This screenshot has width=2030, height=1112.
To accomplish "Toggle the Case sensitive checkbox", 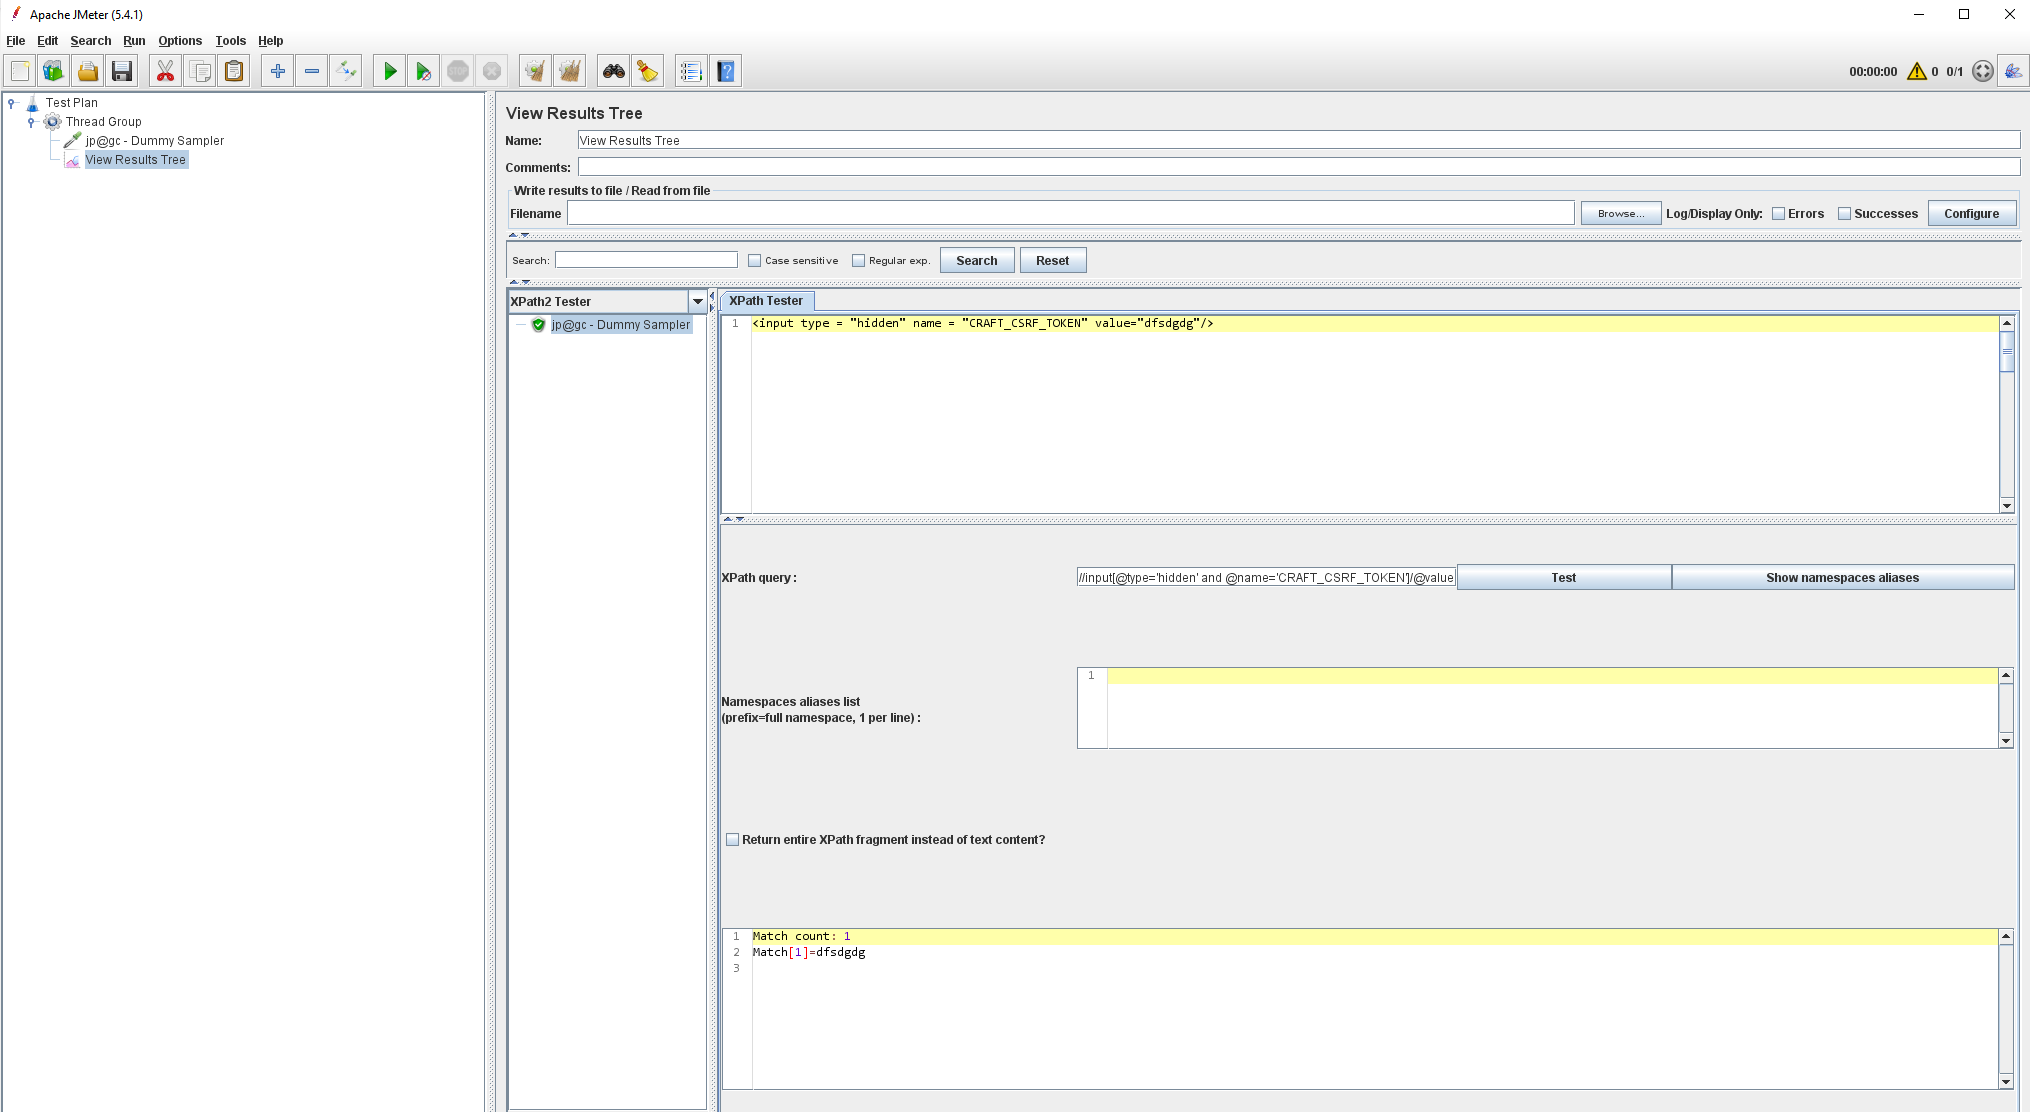I will [755, 261].
